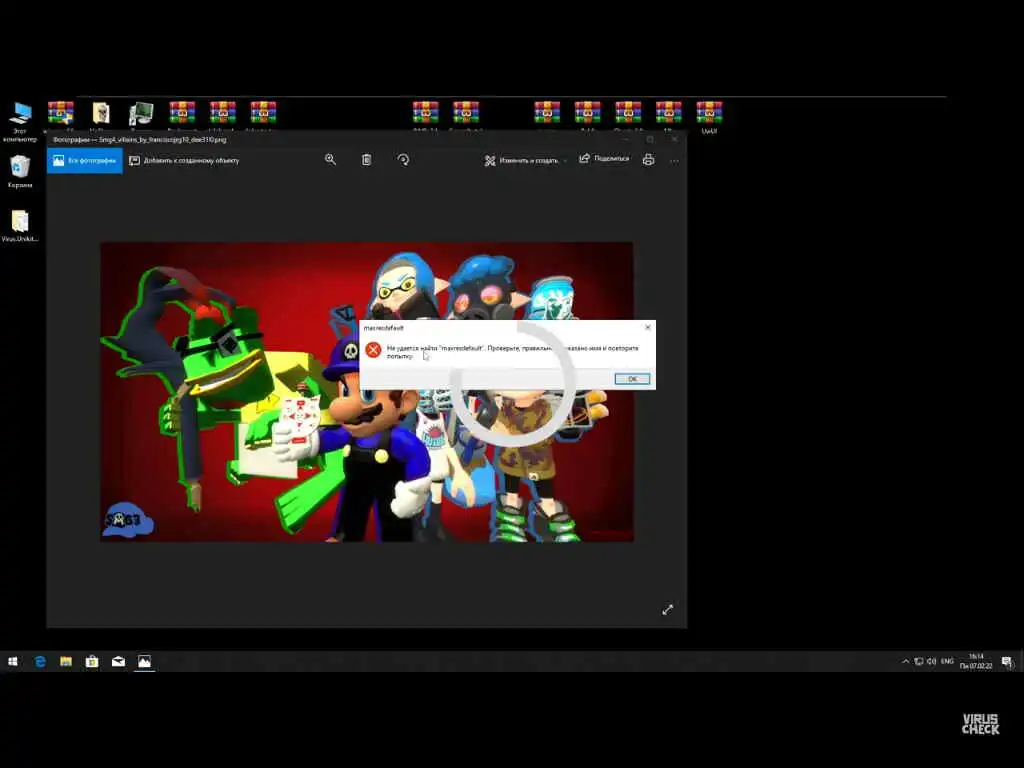The width and height of the screenshot is (1024, 768).
Task: Rotate the photo with the rotate icon
Action: 403,160
